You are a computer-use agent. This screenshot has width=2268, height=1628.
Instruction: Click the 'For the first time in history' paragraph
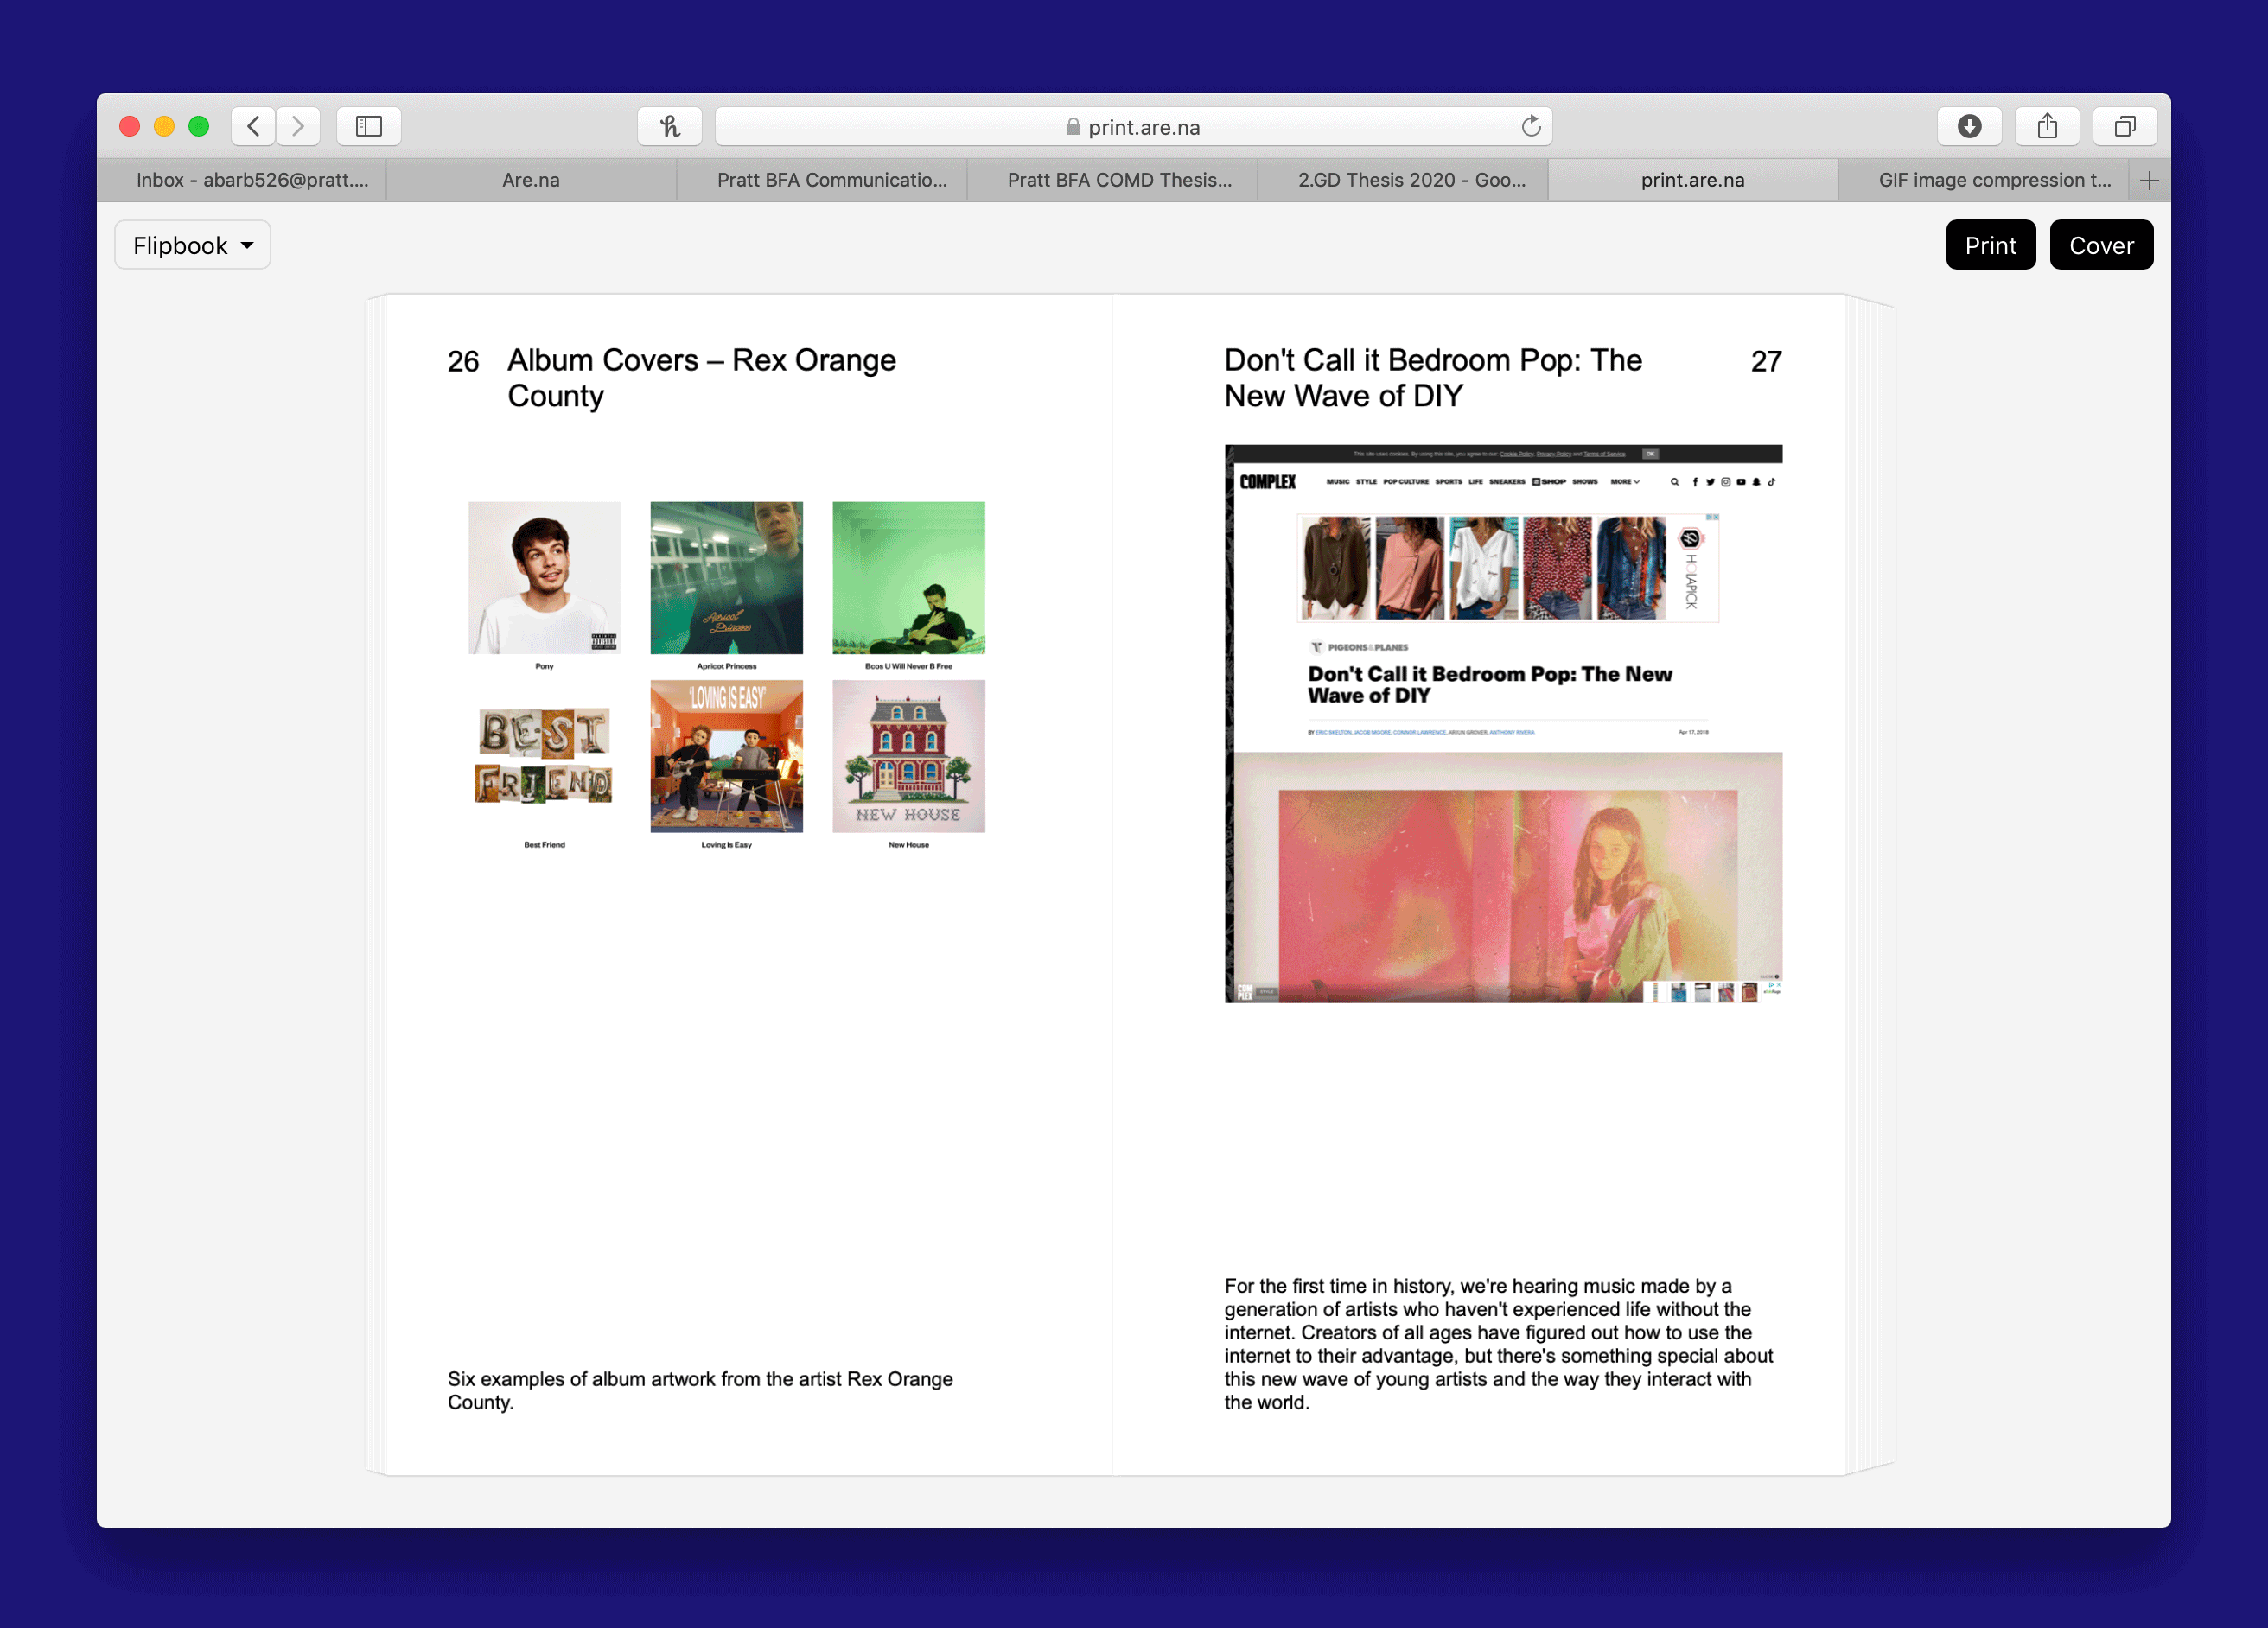click(1498, 1344)
